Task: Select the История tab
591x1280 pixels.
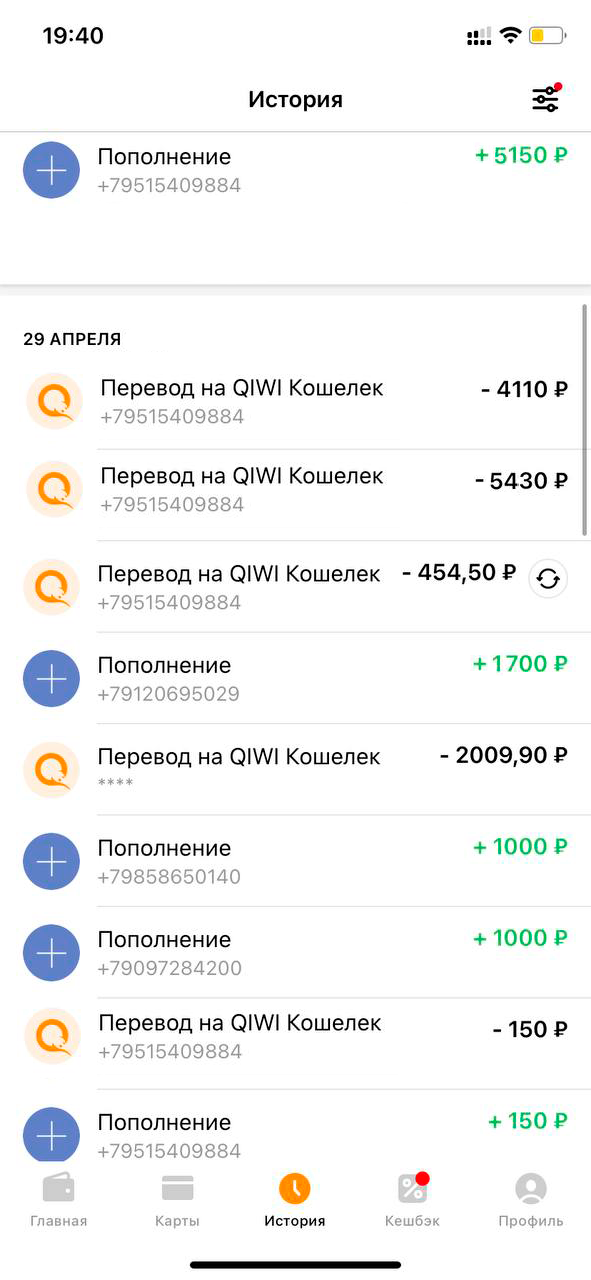Action: tap(295, 1200)
